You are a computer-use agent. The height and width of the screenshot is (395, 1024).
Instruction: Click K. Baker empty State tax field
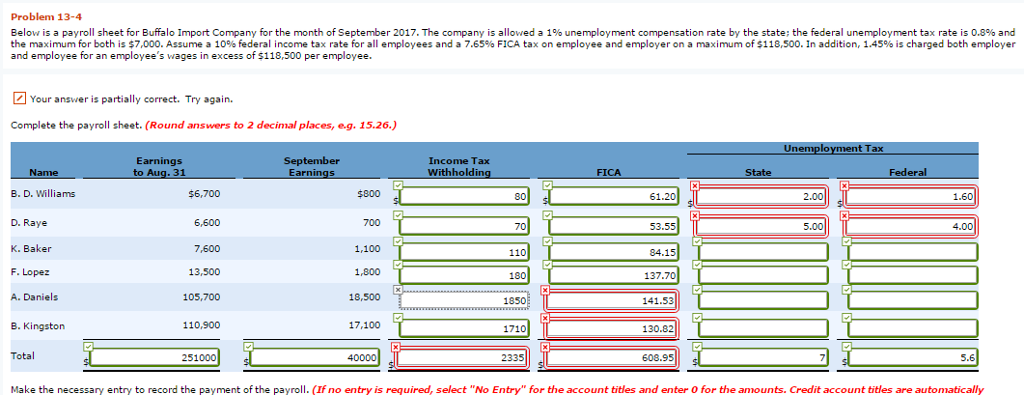763,251
